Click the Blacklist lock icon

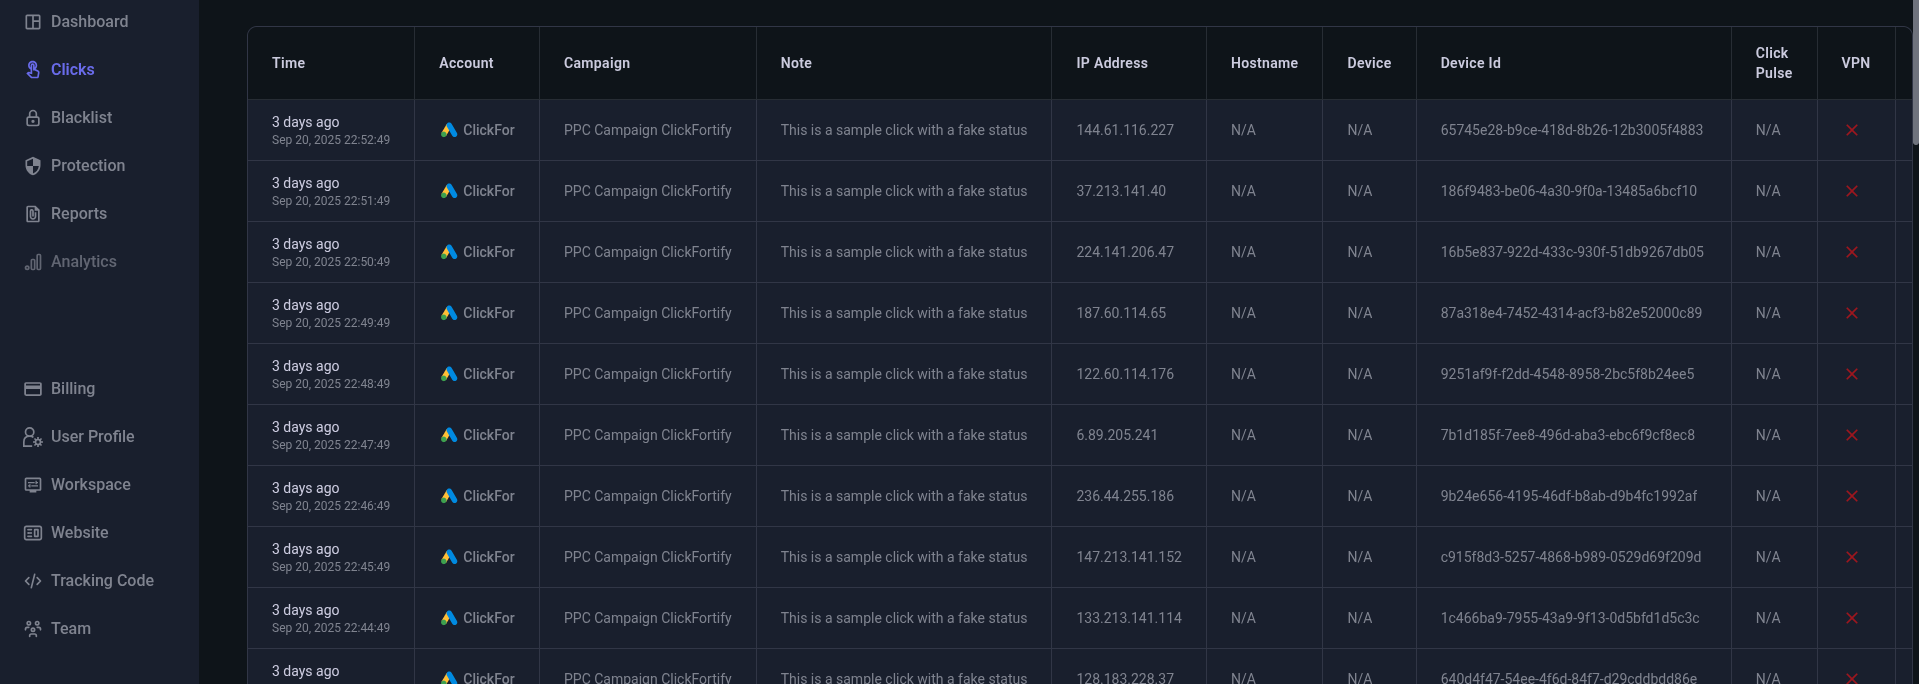[33, 118]
